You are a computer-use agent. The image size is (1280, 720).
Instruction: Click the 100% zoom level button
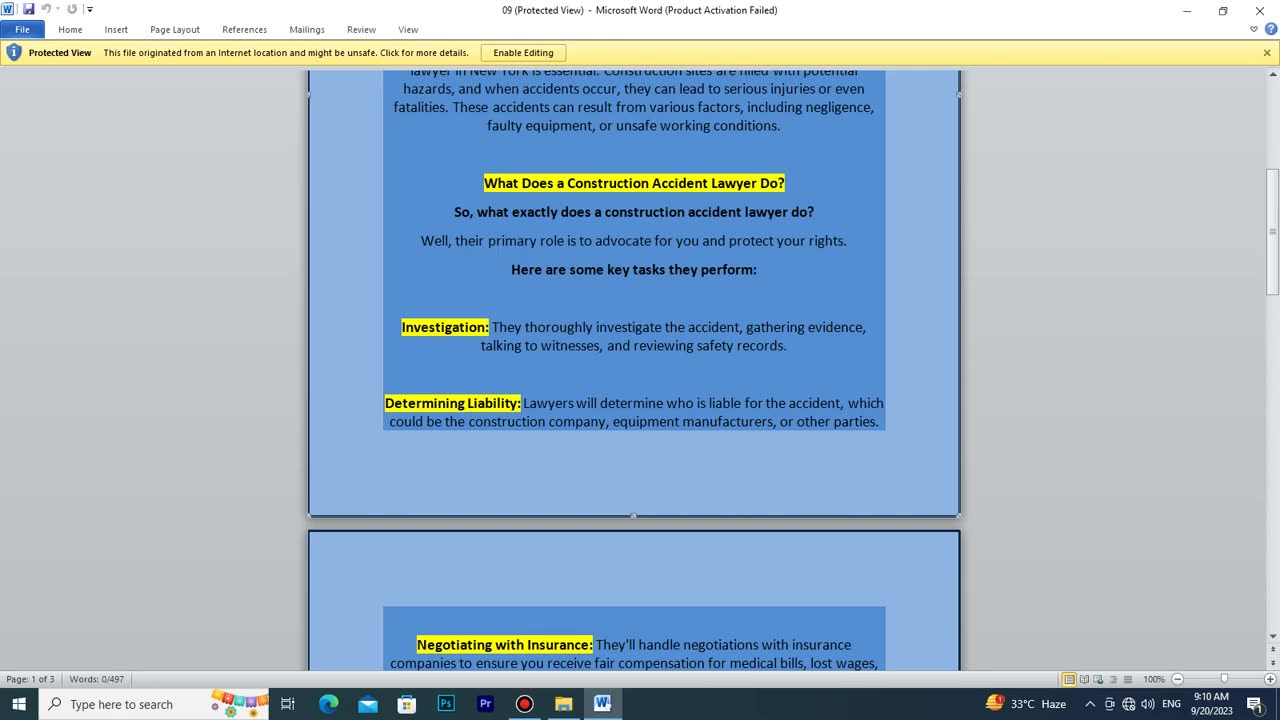tap(1153, 680)
